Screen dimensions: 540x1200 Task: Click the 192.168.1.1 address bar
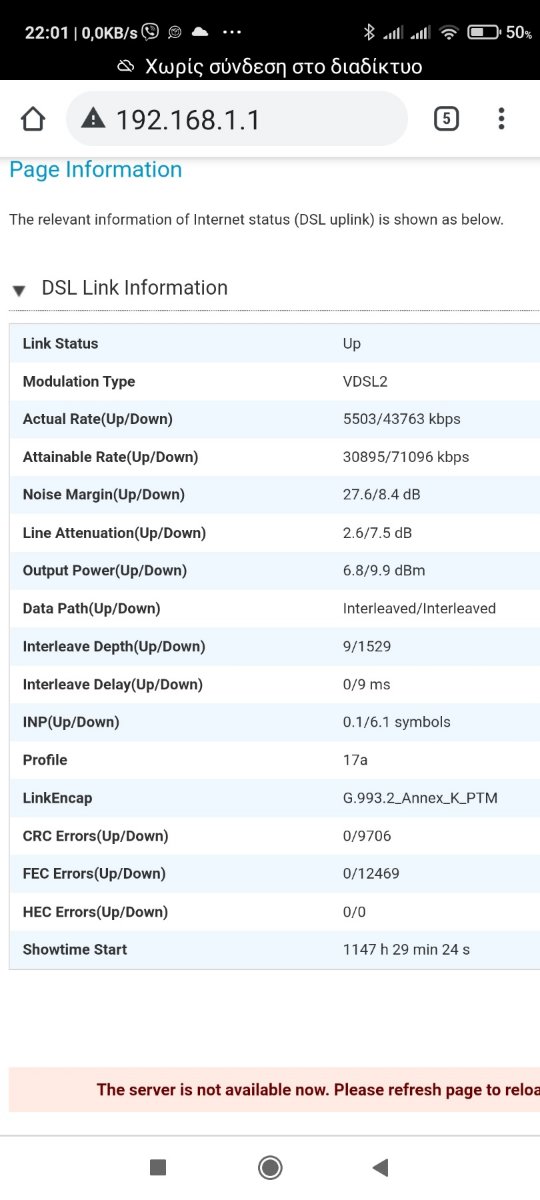(237, 119)
